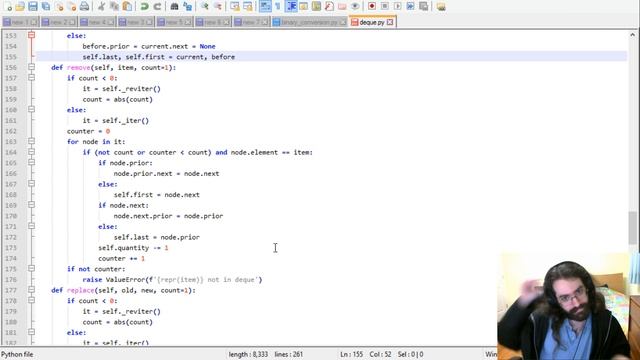Select the deque.py tab
The height and width of the screenshot is (360, 640).
(x=372, y=22)
